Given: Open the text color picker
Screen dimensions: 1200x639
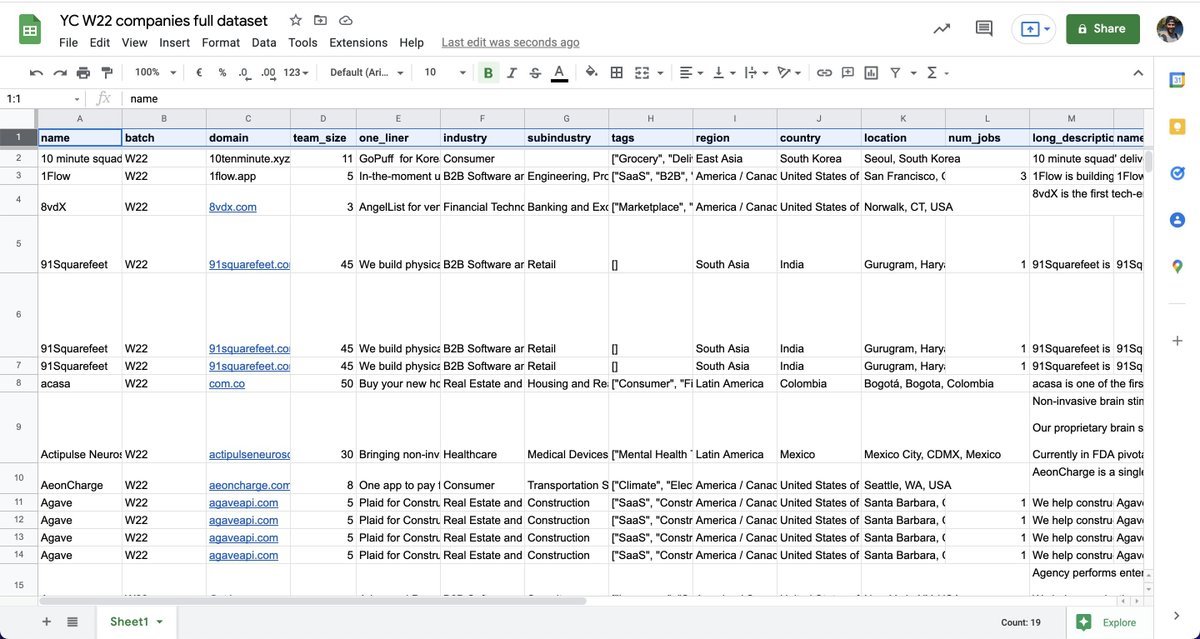Looking at the screenshot, I should pyautogui.click(x=559, y=72).
